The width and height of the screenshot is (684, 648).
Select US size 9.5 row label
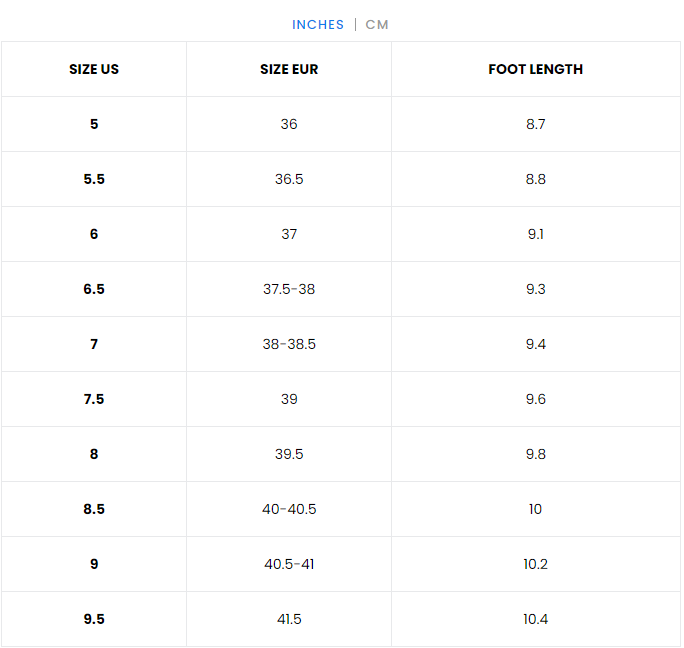click(x=94, y=619)
